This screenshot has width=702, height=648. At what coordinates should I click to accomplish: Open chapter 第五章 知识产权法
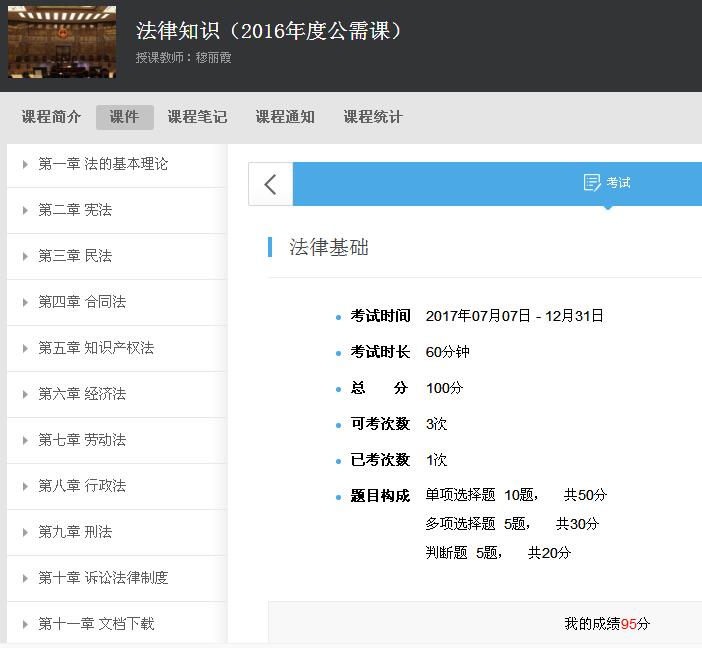click(x=96, y=348)
